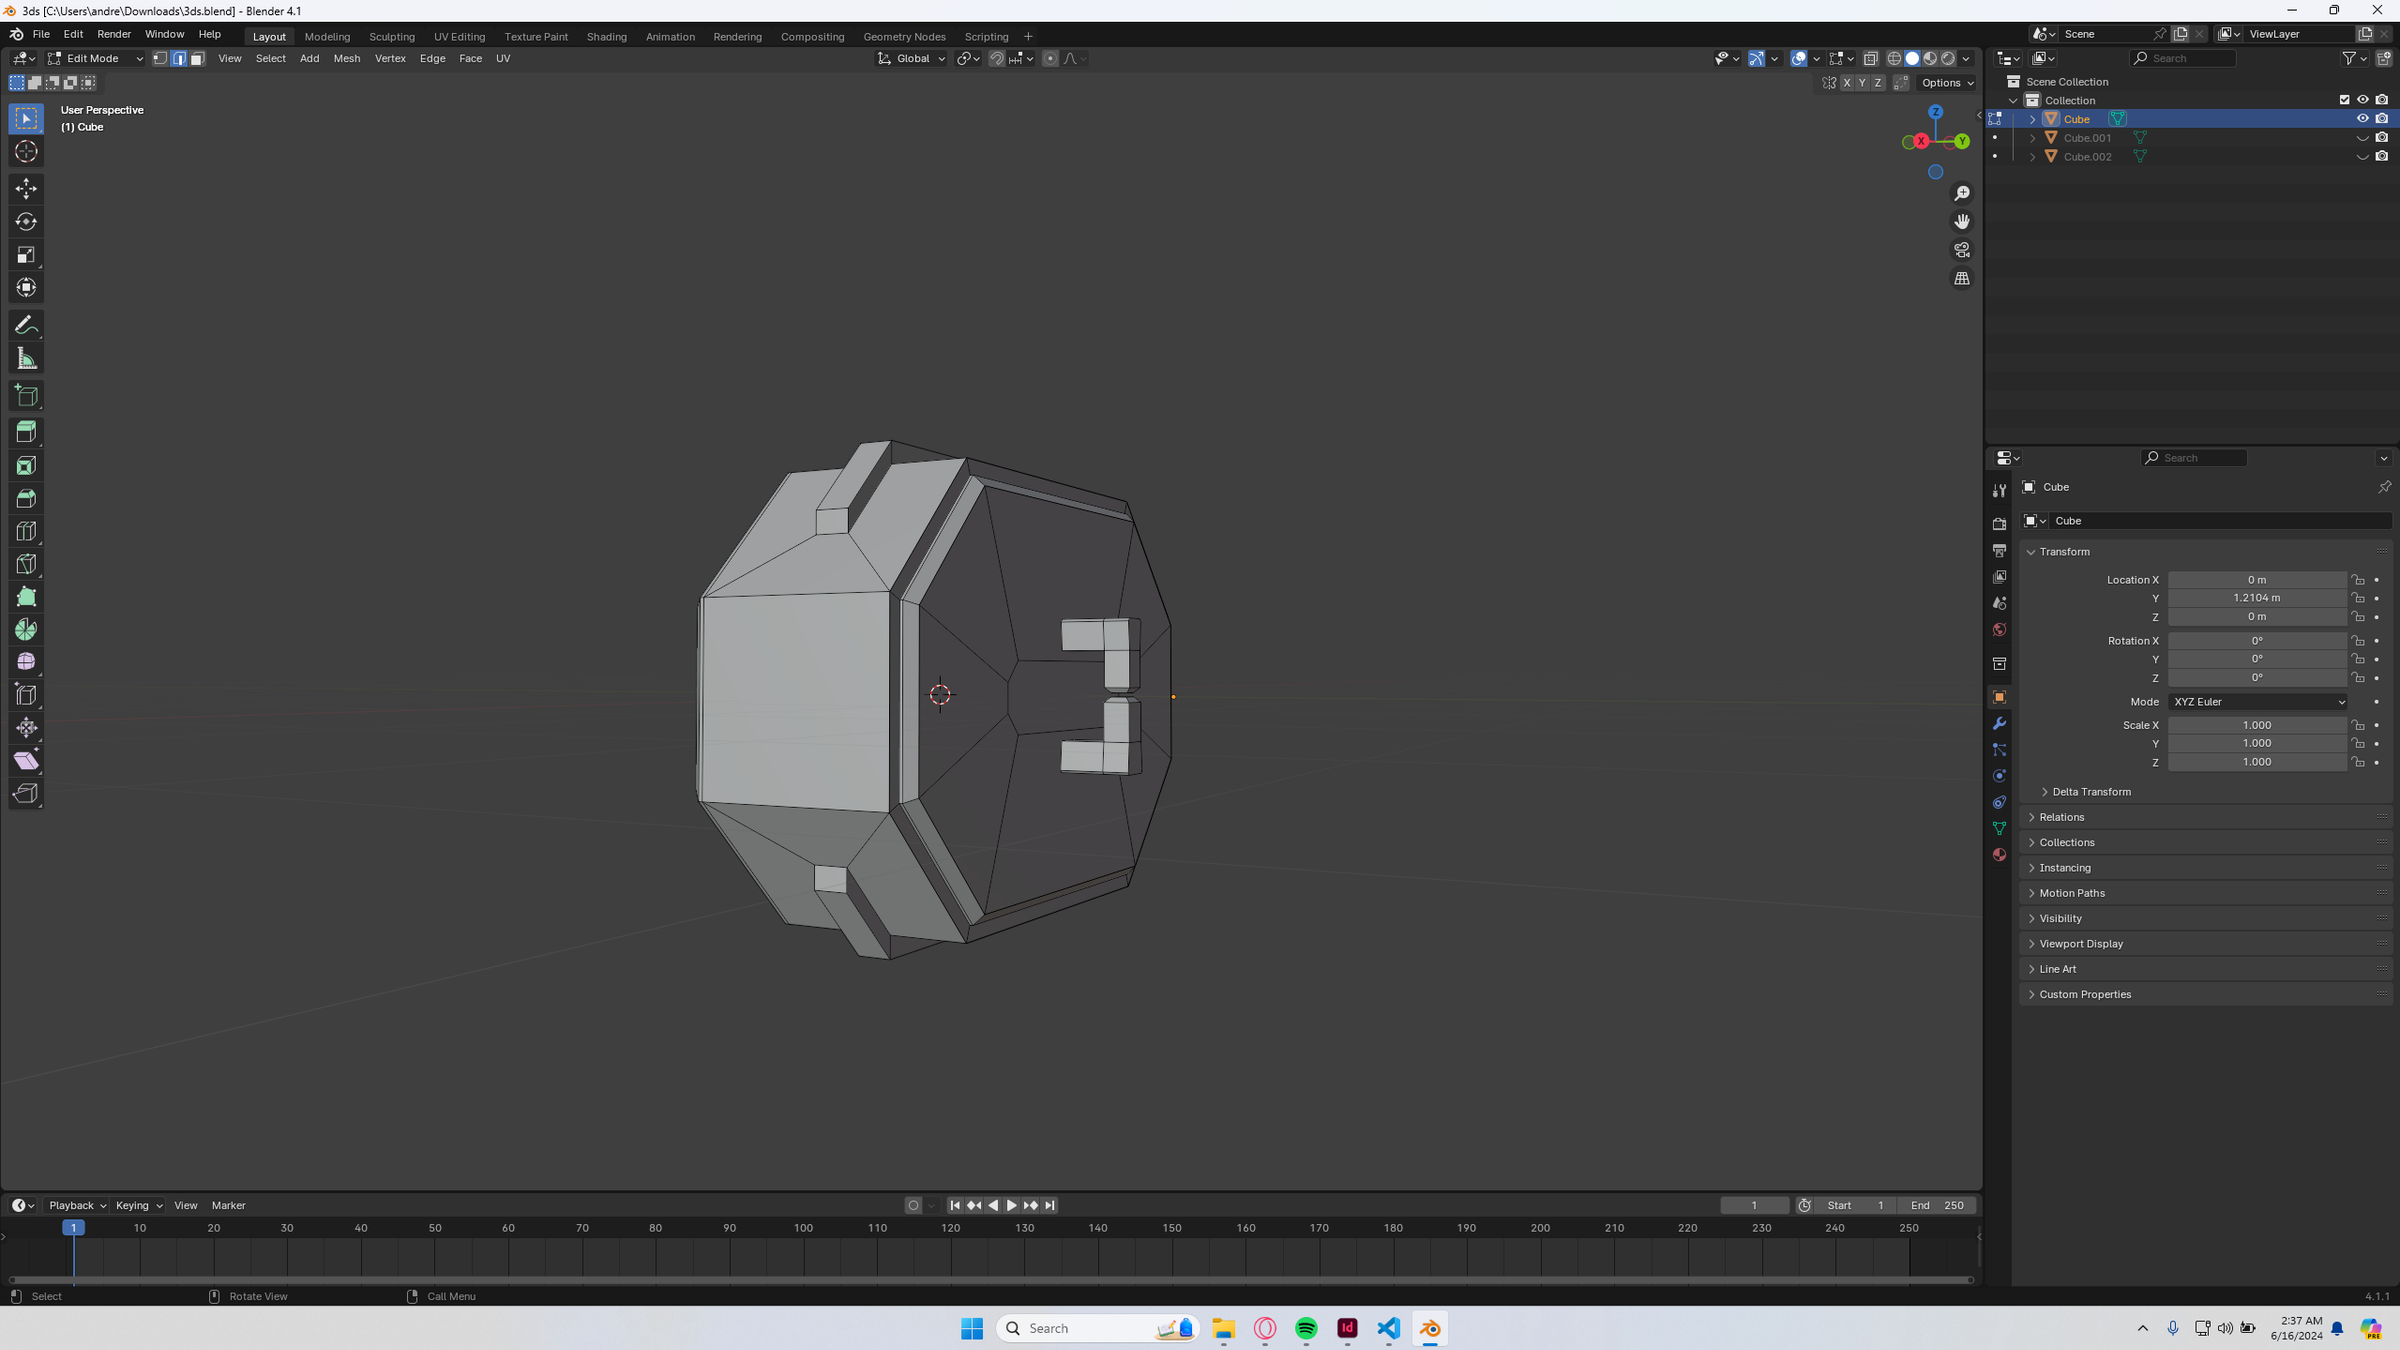This screenshot has height=1350, width=2400.
Task: Toggle camera view in viewport
Action: [1962, 250]
